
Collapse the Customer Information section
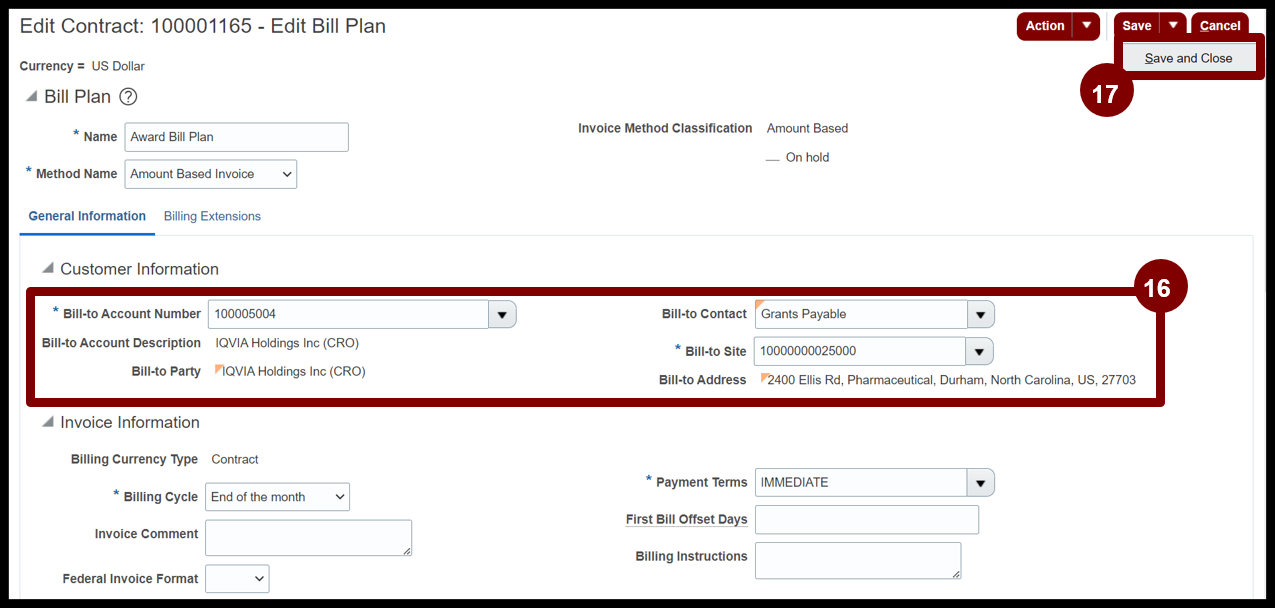click(x=48, y=268)
